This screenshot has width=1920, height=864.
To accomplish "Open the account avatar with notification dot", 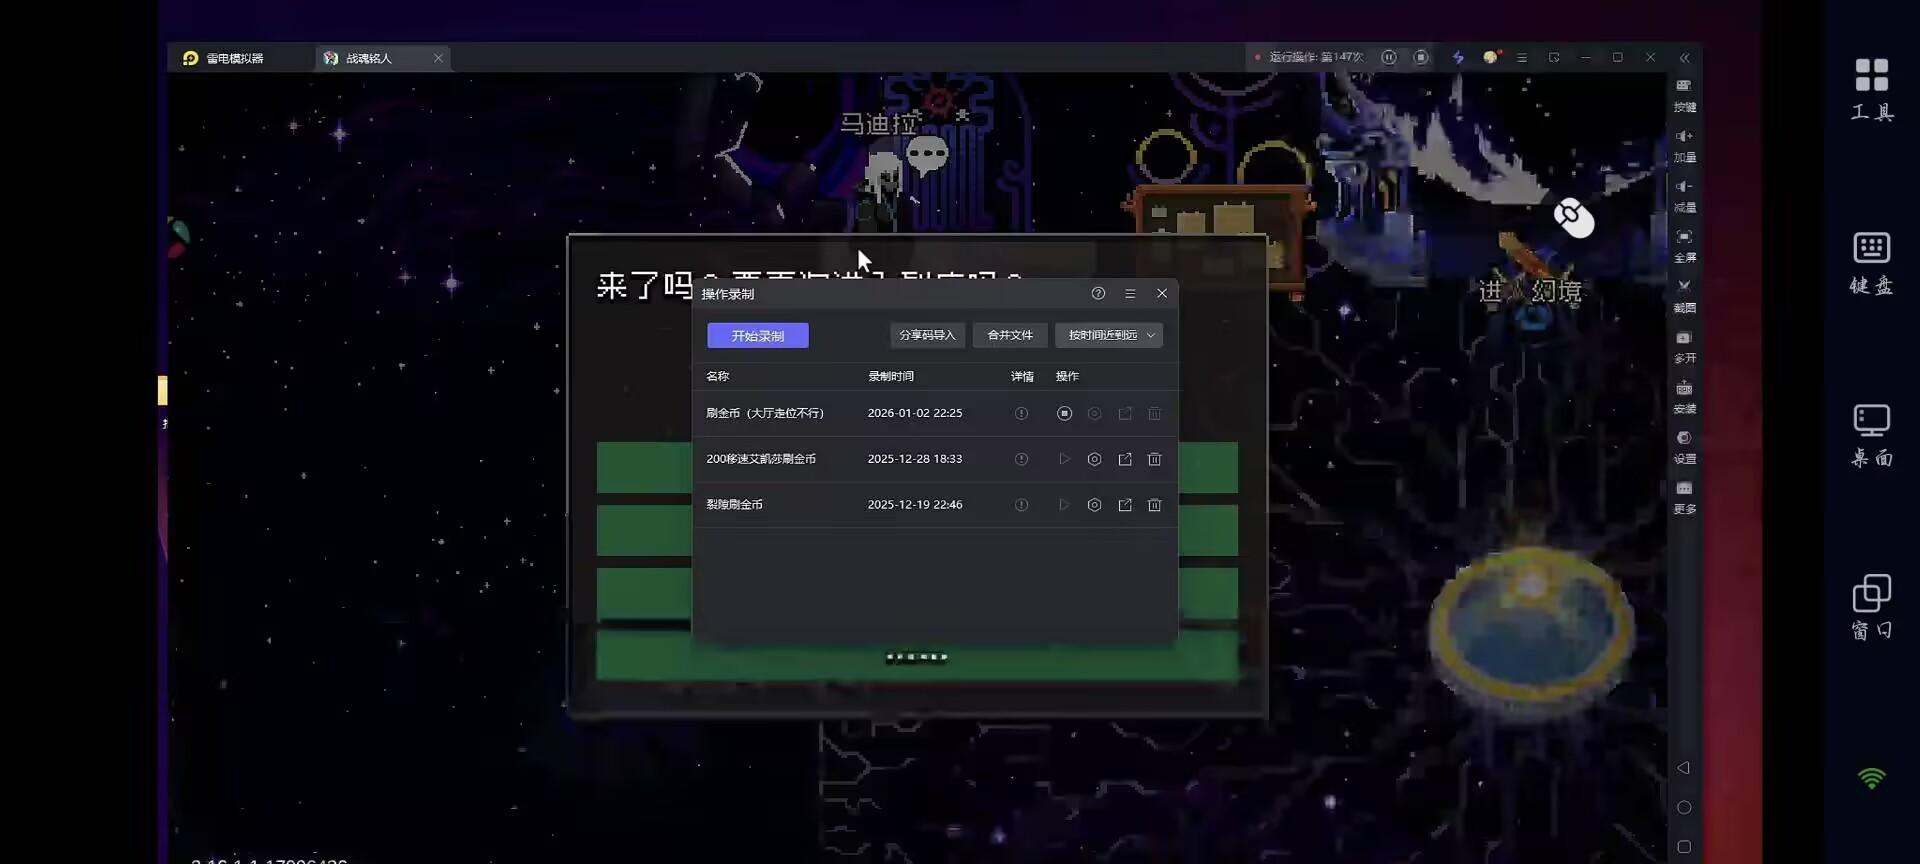I will [1491, 58].
